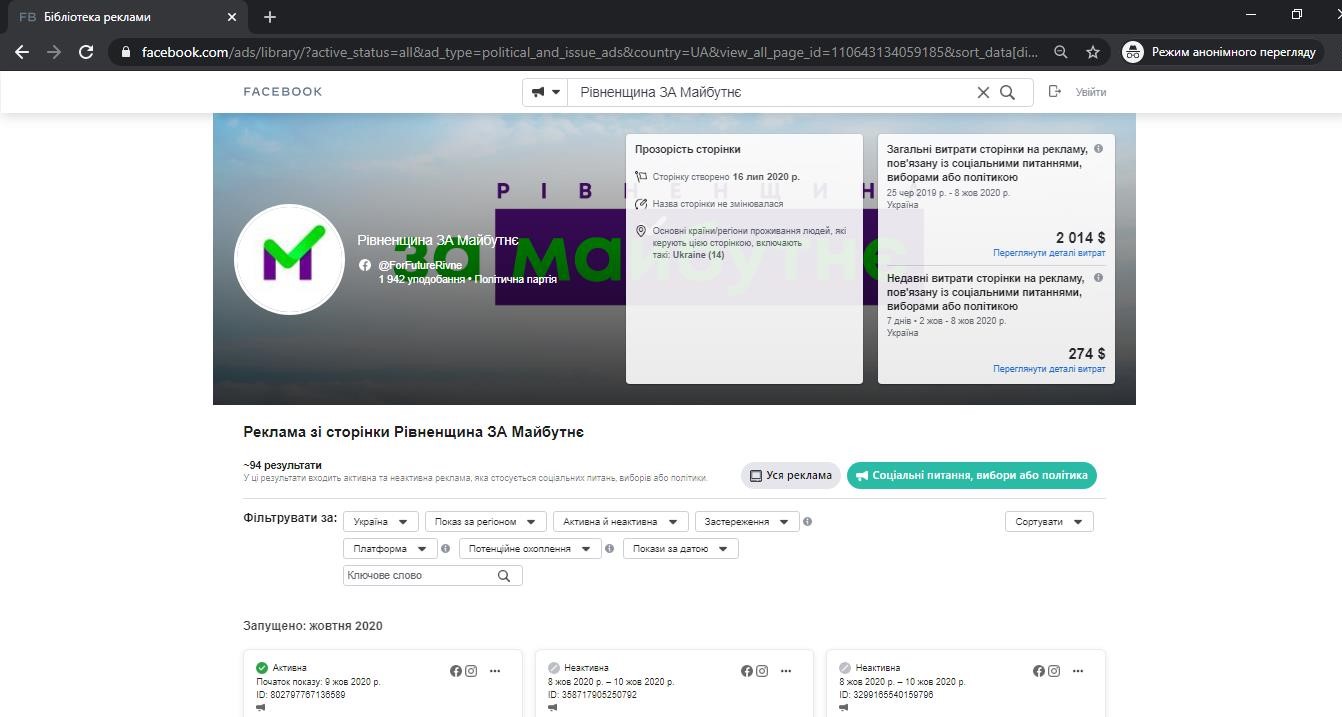Viewport: 1342px width, 717px height.
Task: Run search with the magnifier icon
Action: click(x=1007, y=92)
